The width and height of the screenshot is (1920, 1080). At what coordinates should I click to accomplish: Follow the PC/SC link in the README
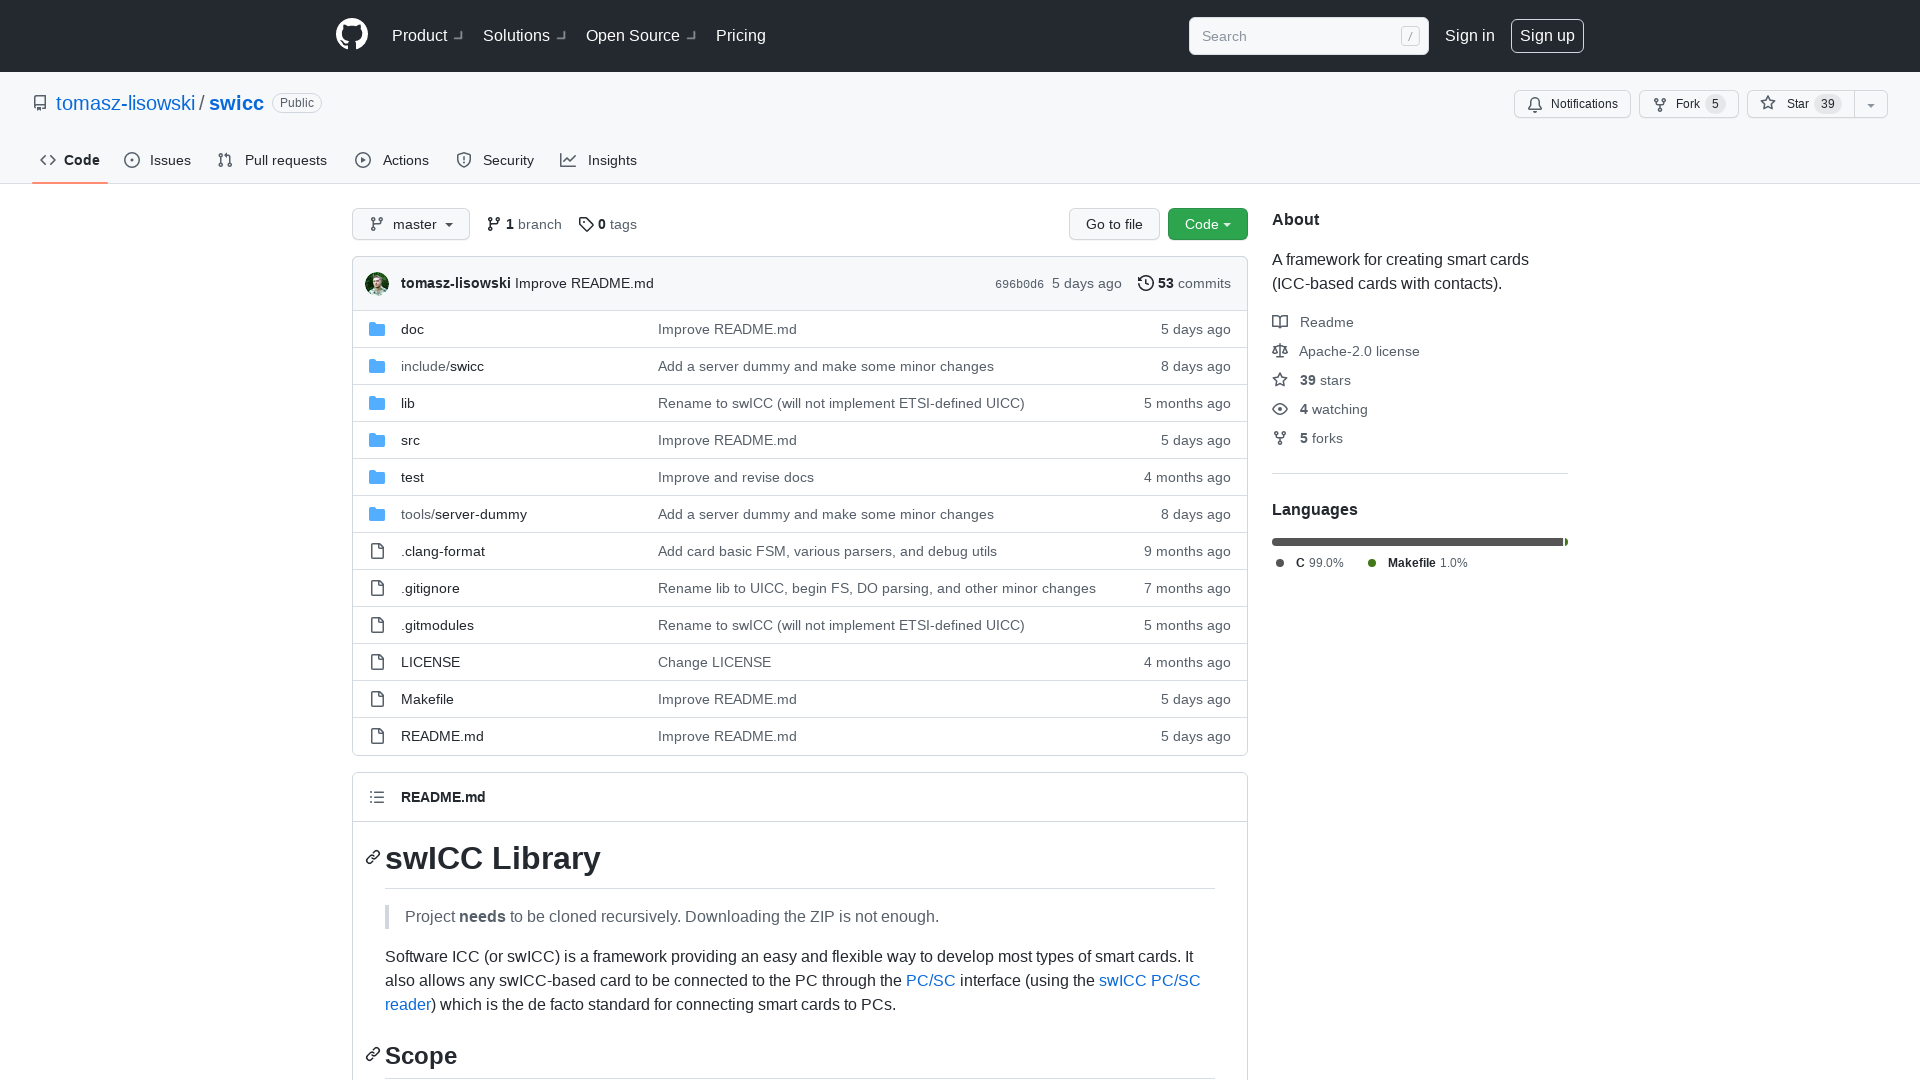930,980
